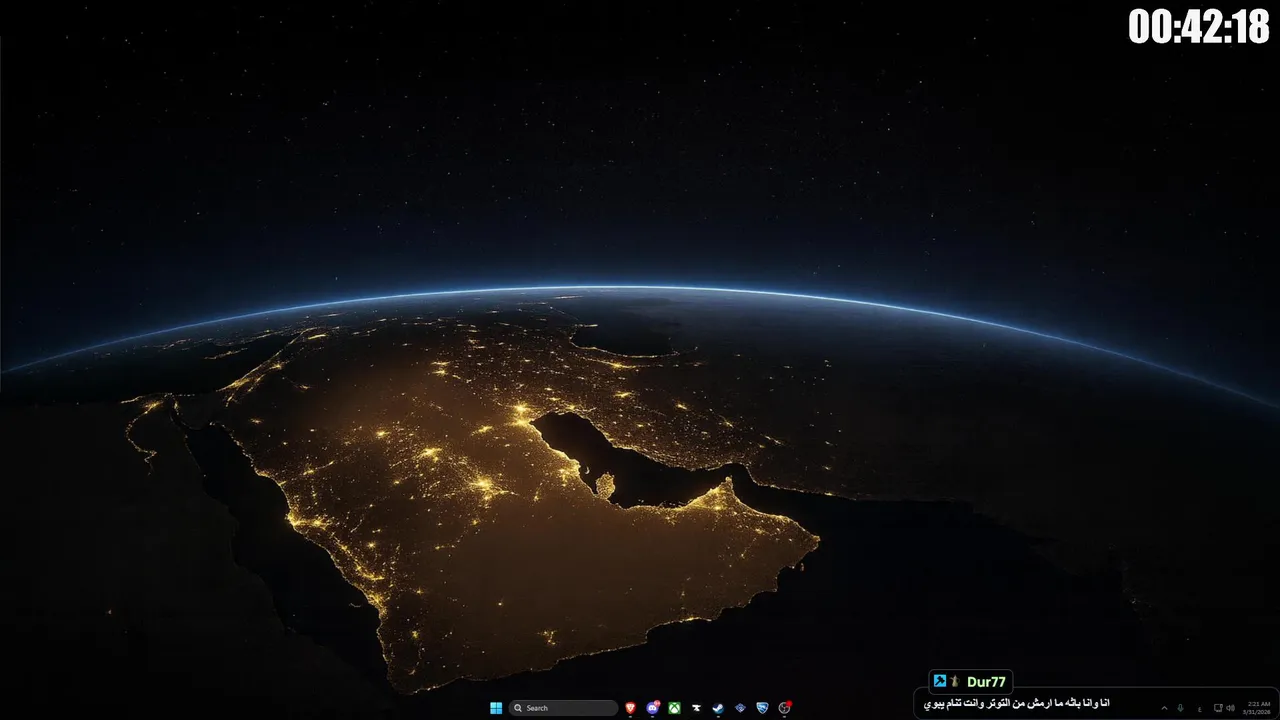1280x720 pixels.
Task: Open the Faceit app icon in the taskbar
Action: coord(696,708)
